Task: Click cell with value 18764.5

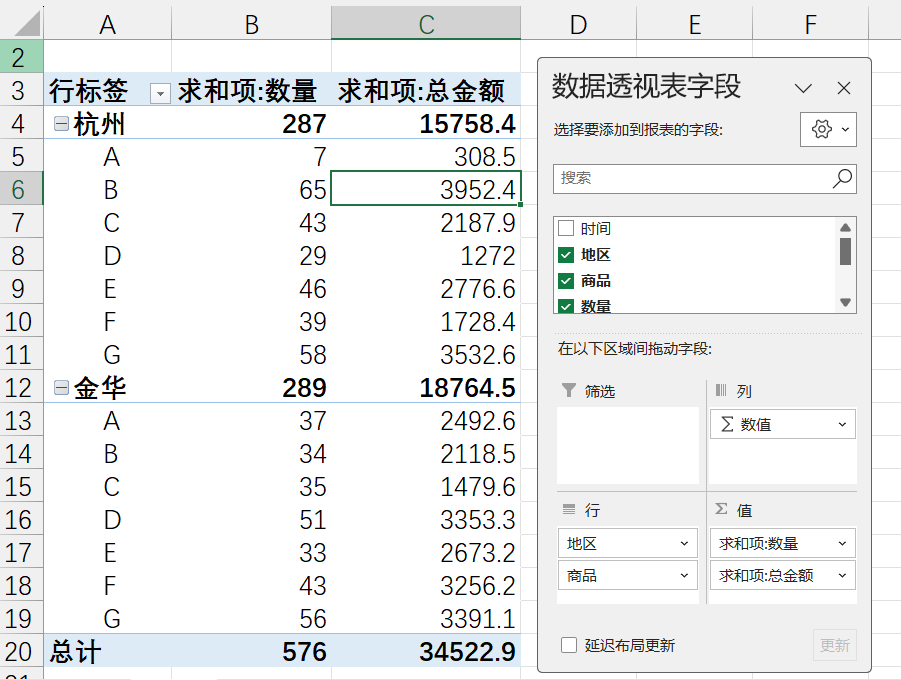Action: coord(426,388)
